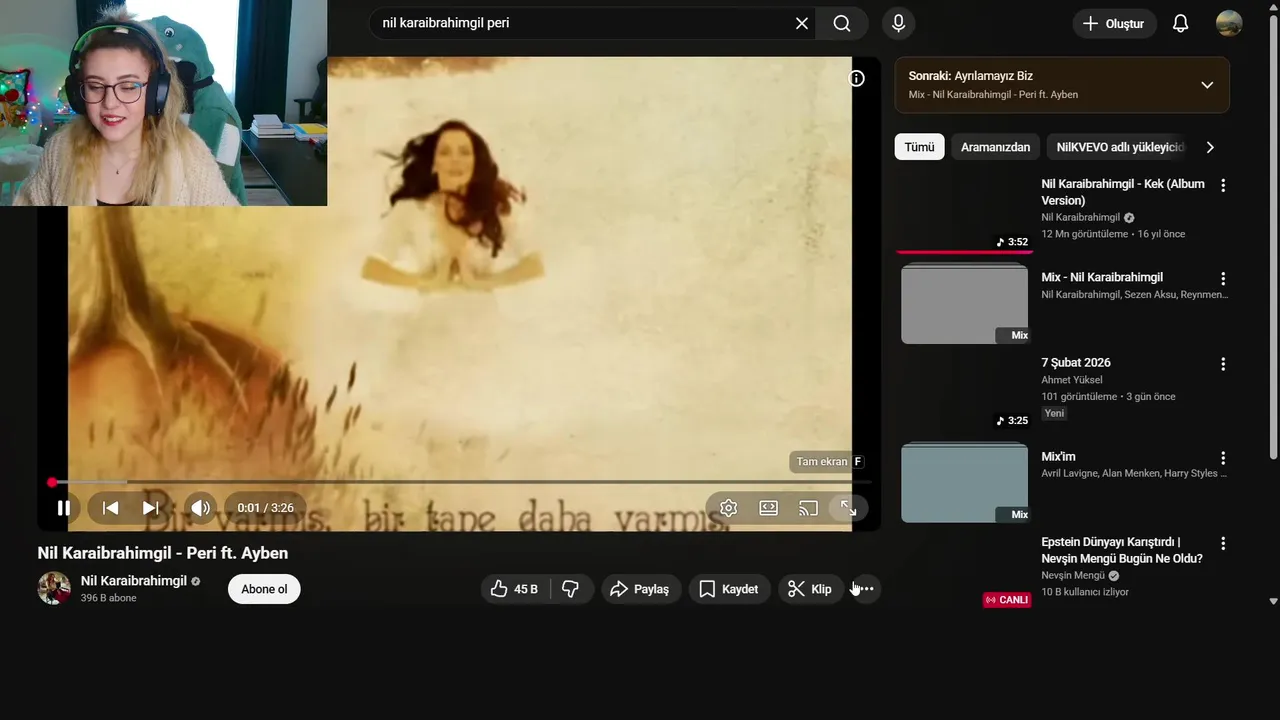Save video using Kaydet

(730, 589)
